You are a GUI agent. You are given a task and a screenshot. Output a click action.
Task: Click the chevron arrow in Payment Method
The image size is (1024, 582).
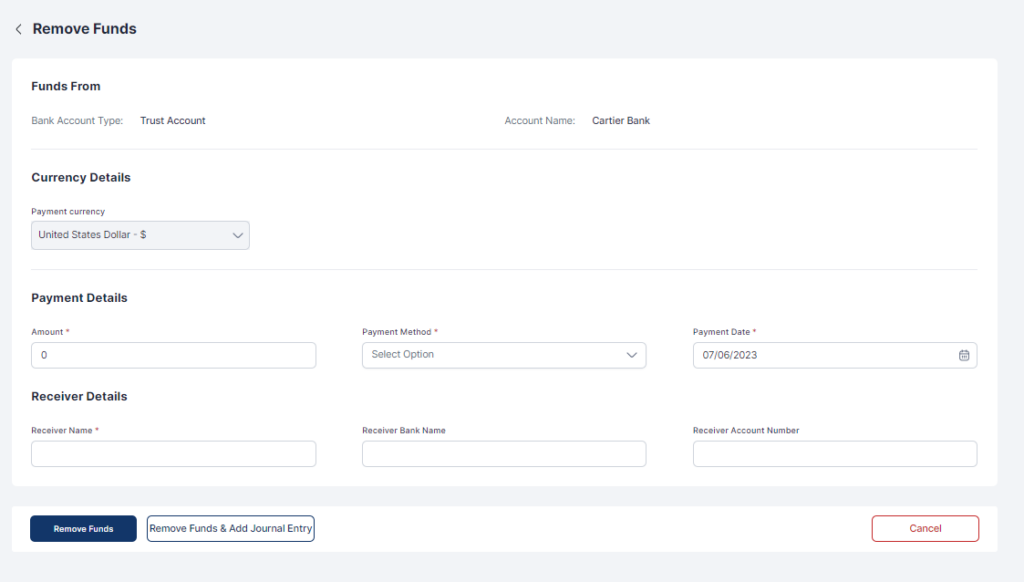tap(631, 355)
